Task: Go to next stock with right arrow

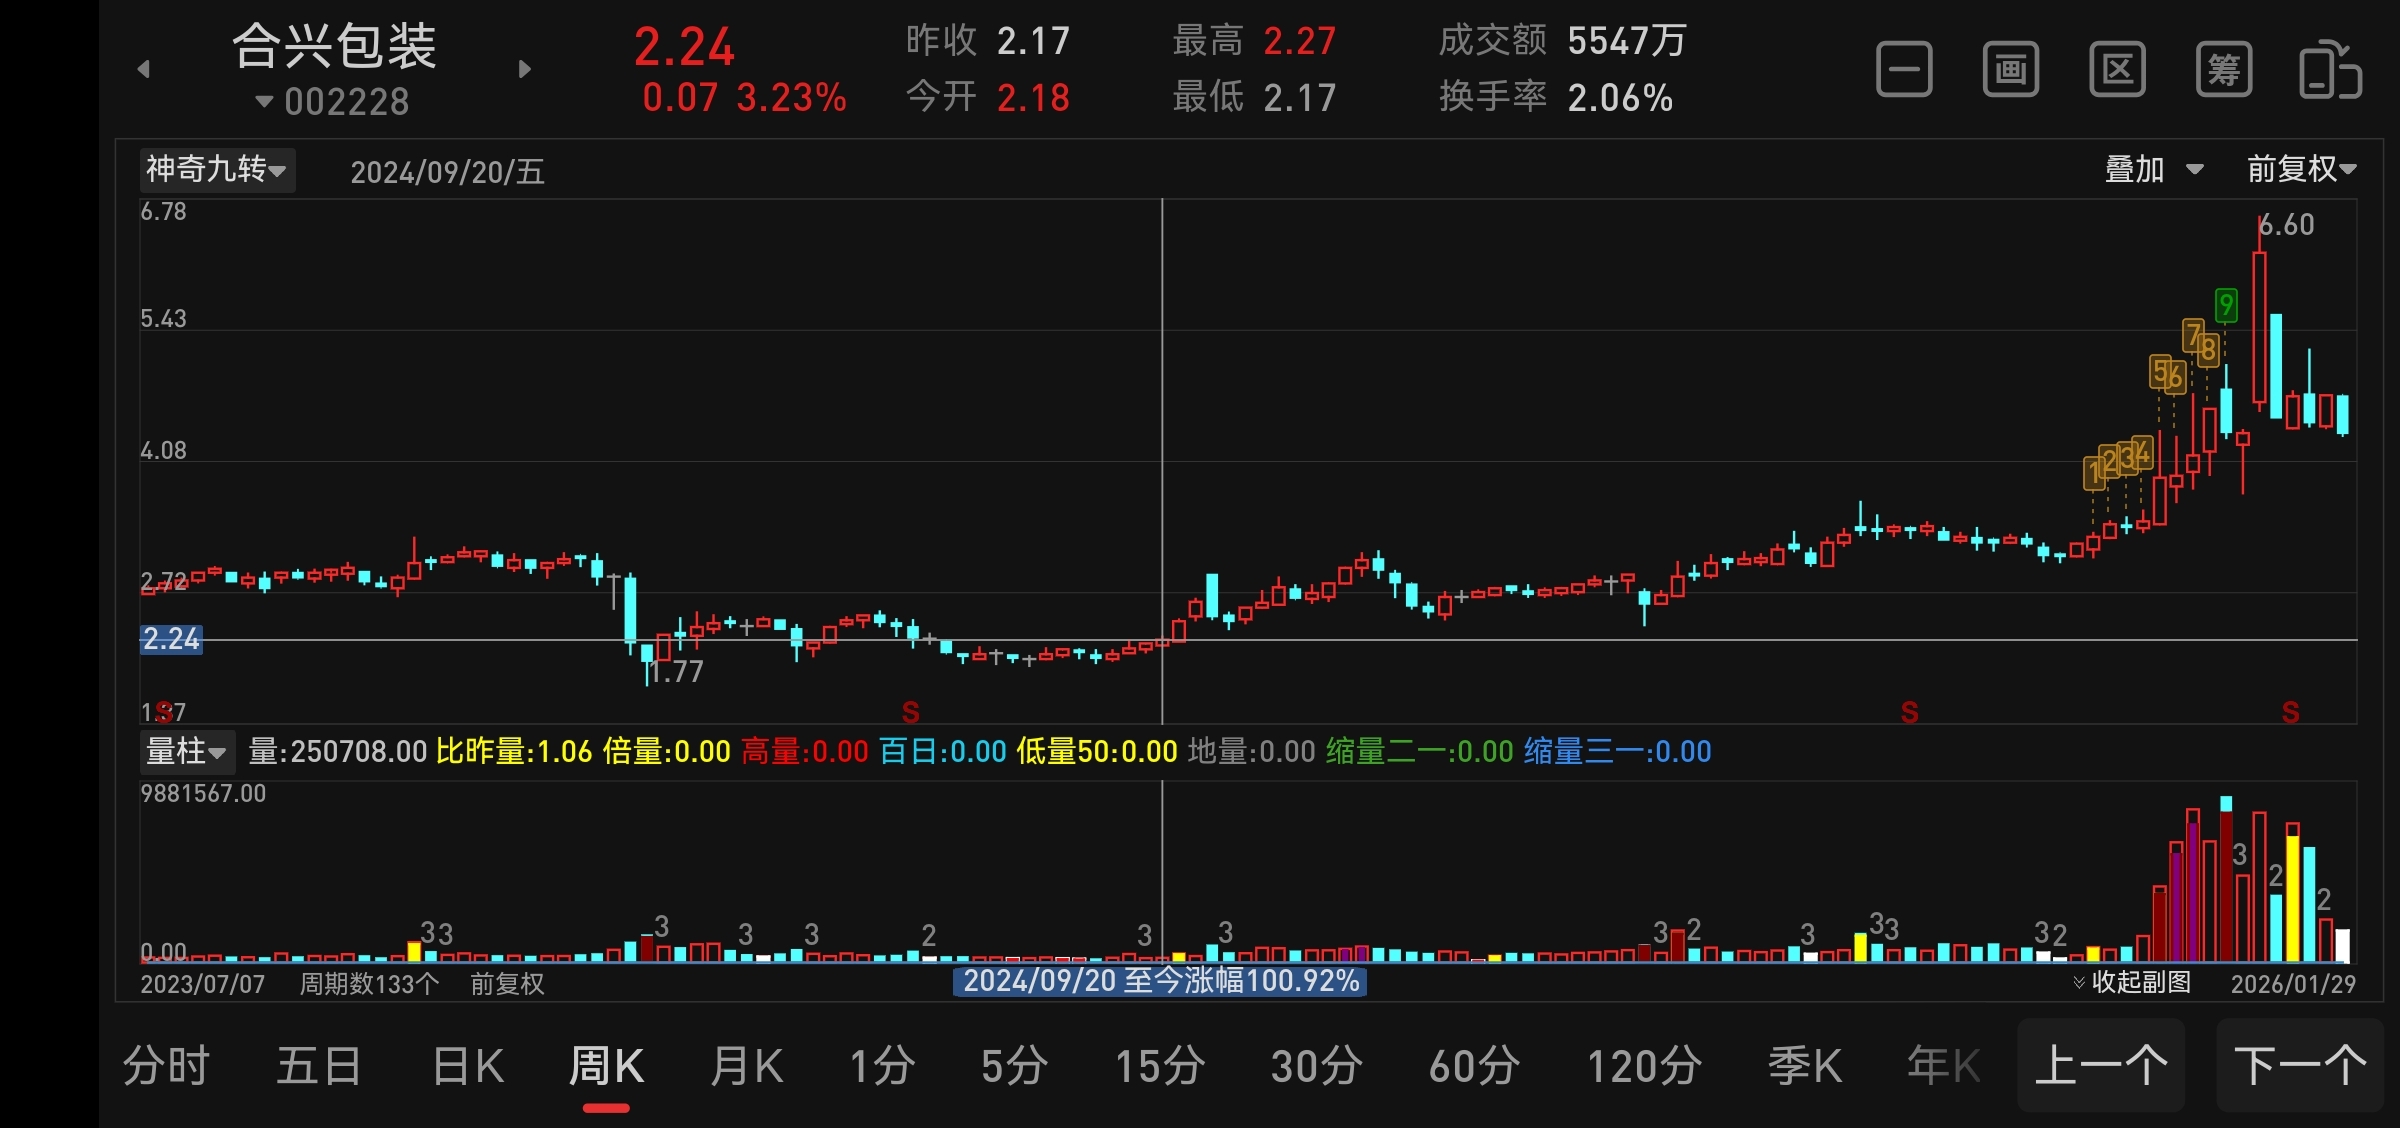Action: (525, 69)
